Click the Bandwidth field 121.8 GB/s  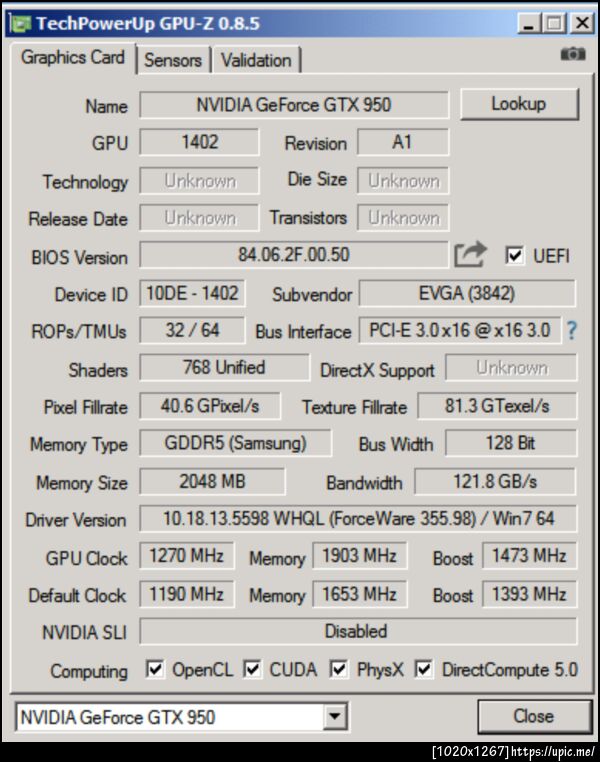click(x=495, y=482)
